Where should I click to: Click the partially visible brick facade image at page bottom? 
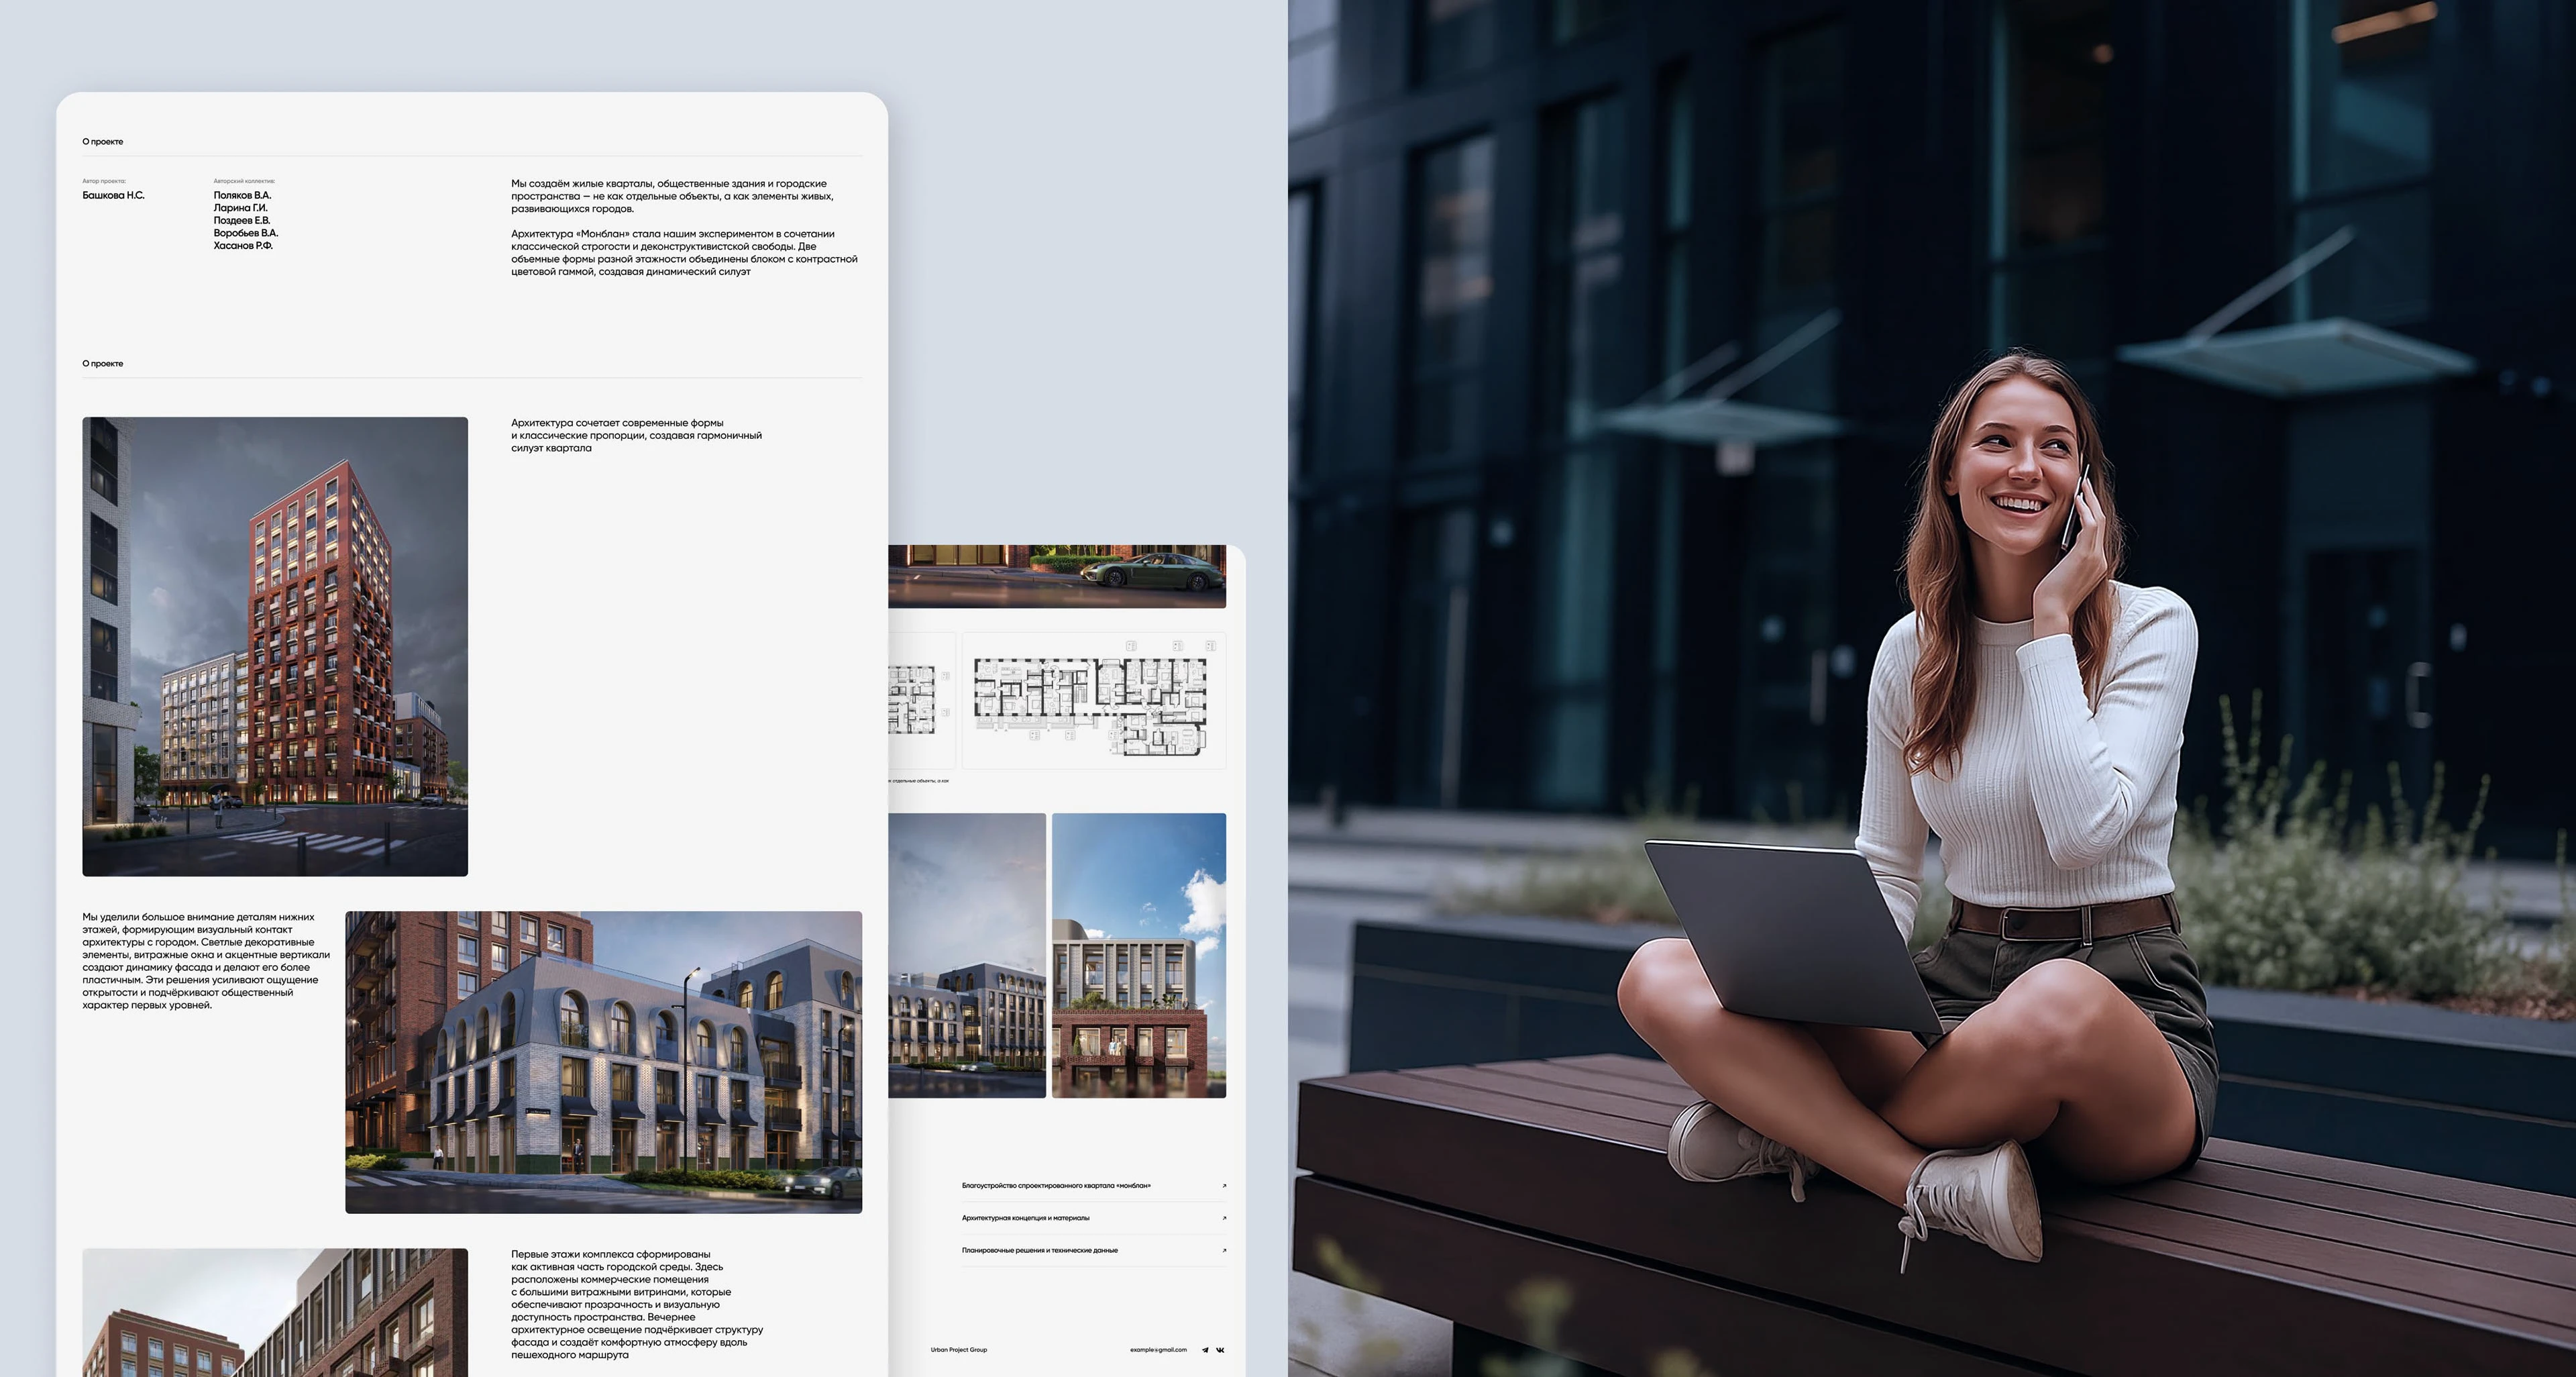tap(275, 1312)
